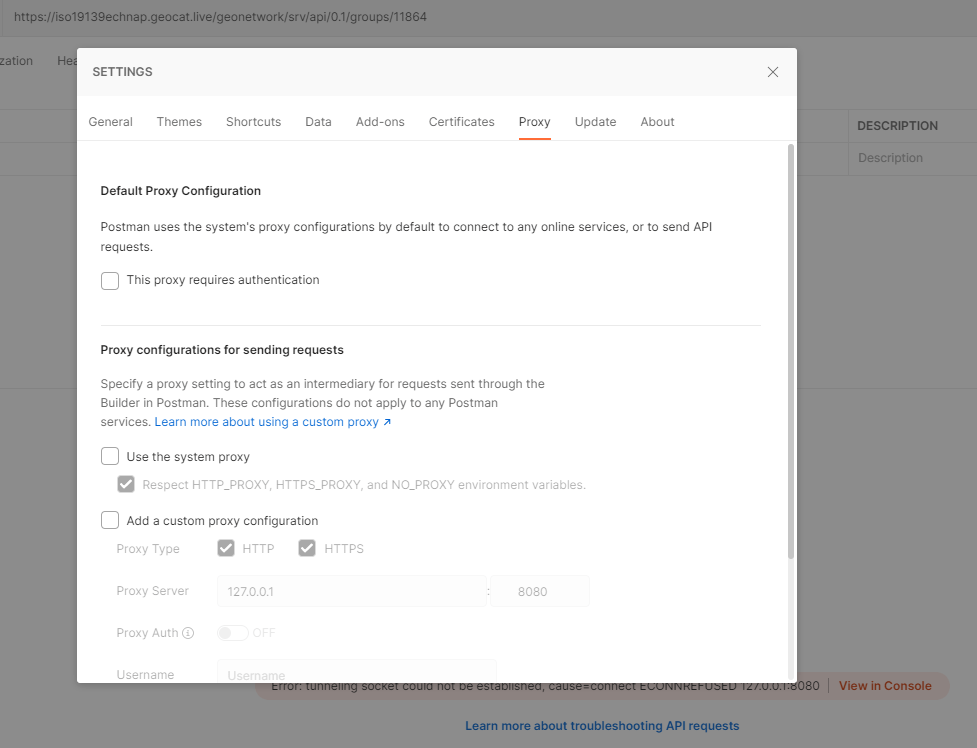Open the Add-ons settings tab

pyautogui.click(x=380, y=122)
